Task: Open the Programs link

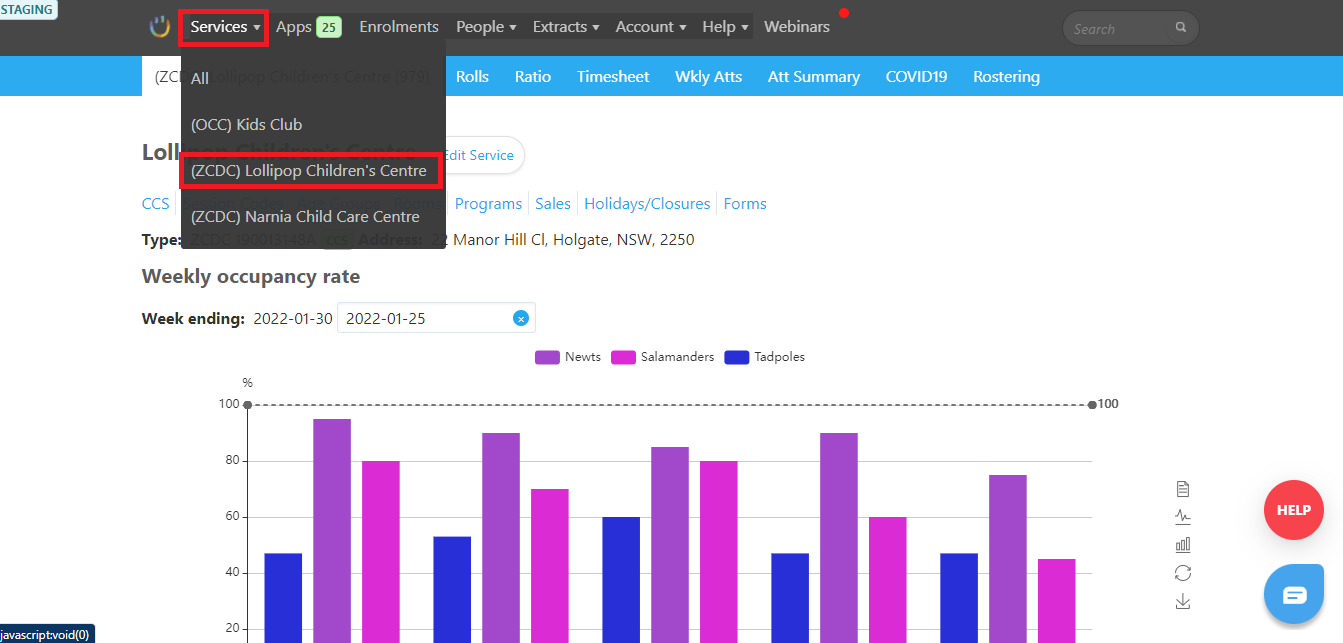Action: click(x=488, y=204)
